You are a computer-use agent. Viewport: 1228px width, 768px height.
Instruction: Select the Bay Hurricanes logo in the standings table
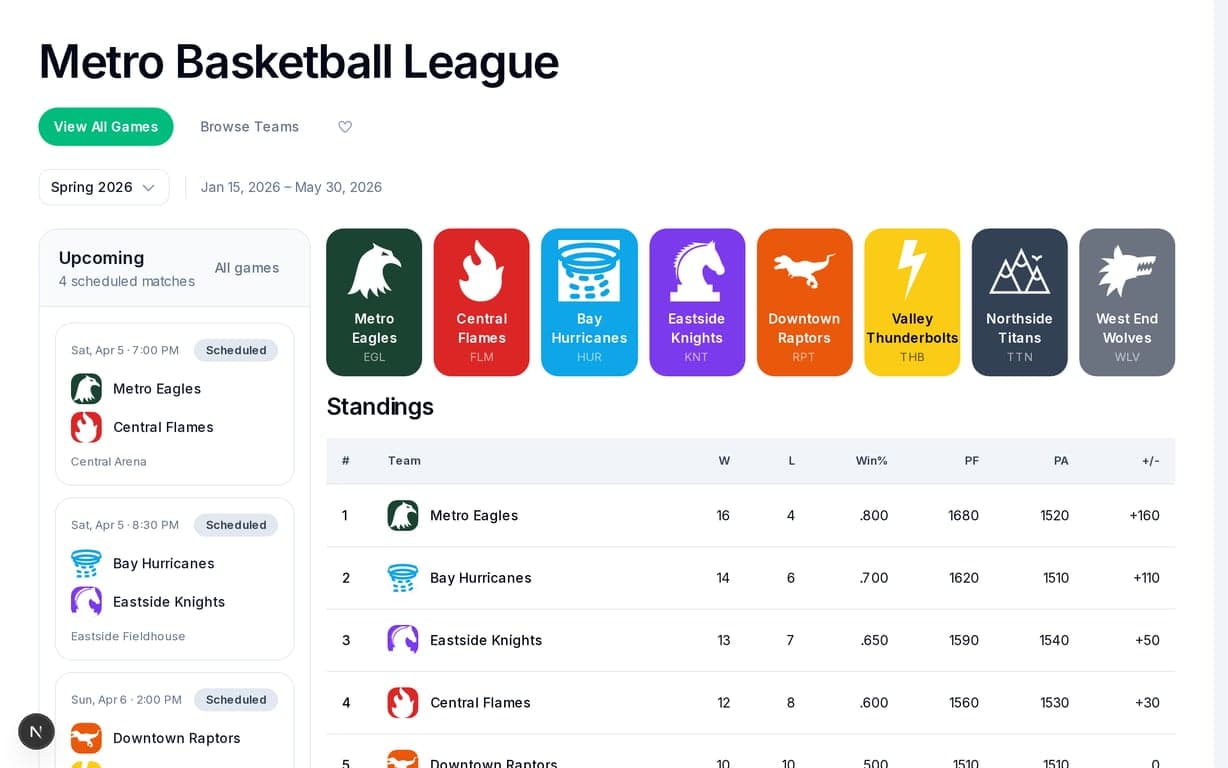tap(402, 578)
